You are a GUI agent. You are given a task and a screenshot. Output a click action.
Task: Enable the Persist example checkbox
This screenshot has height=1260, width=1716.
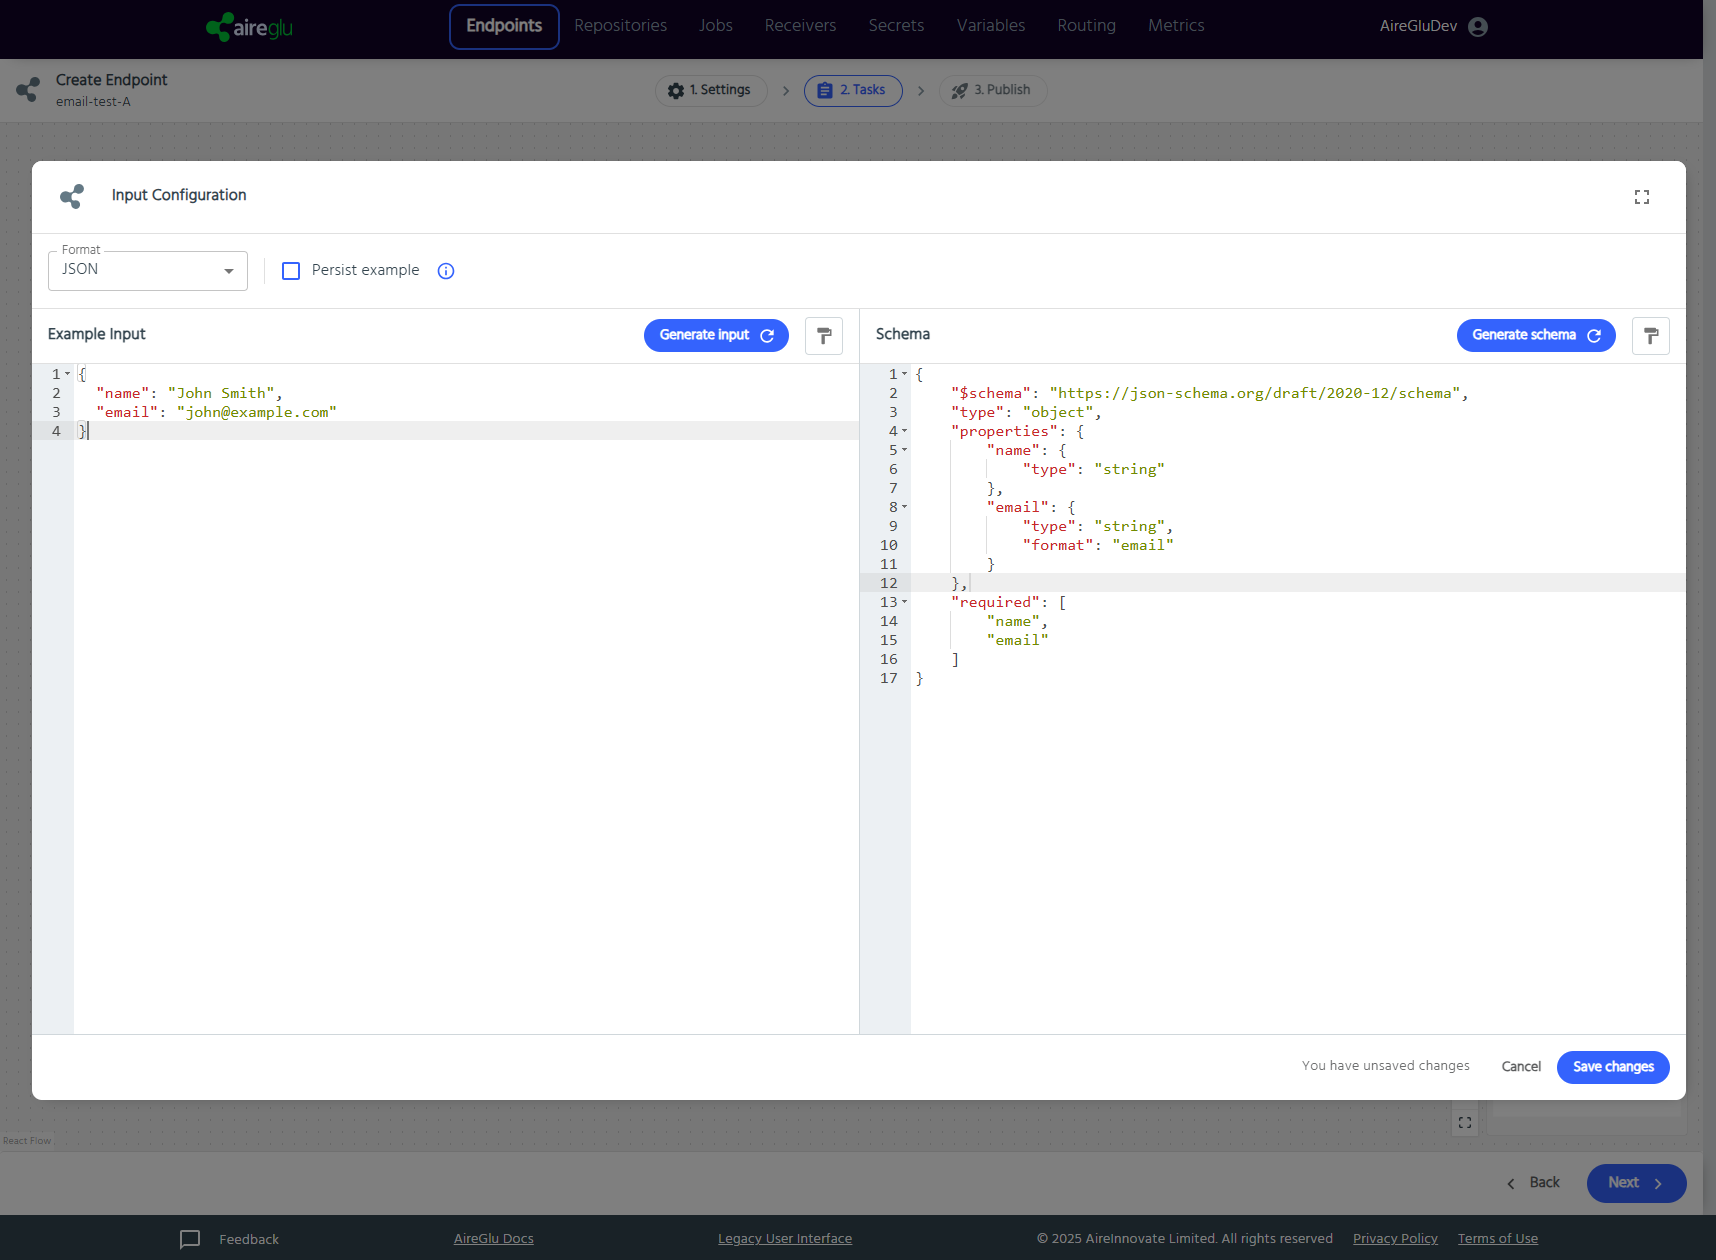(x=291, y=271)
